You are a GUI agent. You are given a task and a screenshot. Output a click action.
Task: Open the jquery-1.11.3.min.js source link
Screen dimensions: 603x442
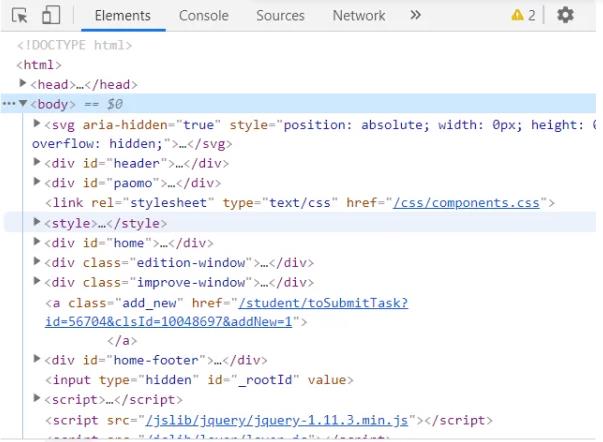coord(277,420)
